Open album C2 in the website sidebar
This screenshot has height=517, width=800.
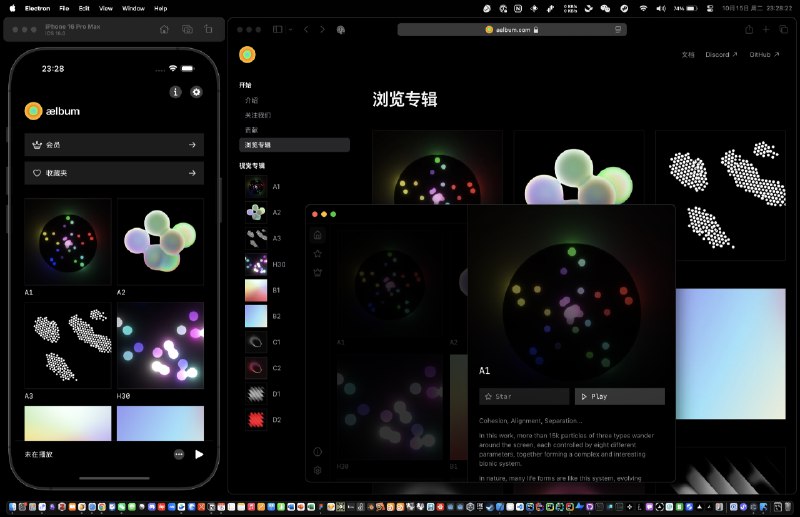(263, 367)
